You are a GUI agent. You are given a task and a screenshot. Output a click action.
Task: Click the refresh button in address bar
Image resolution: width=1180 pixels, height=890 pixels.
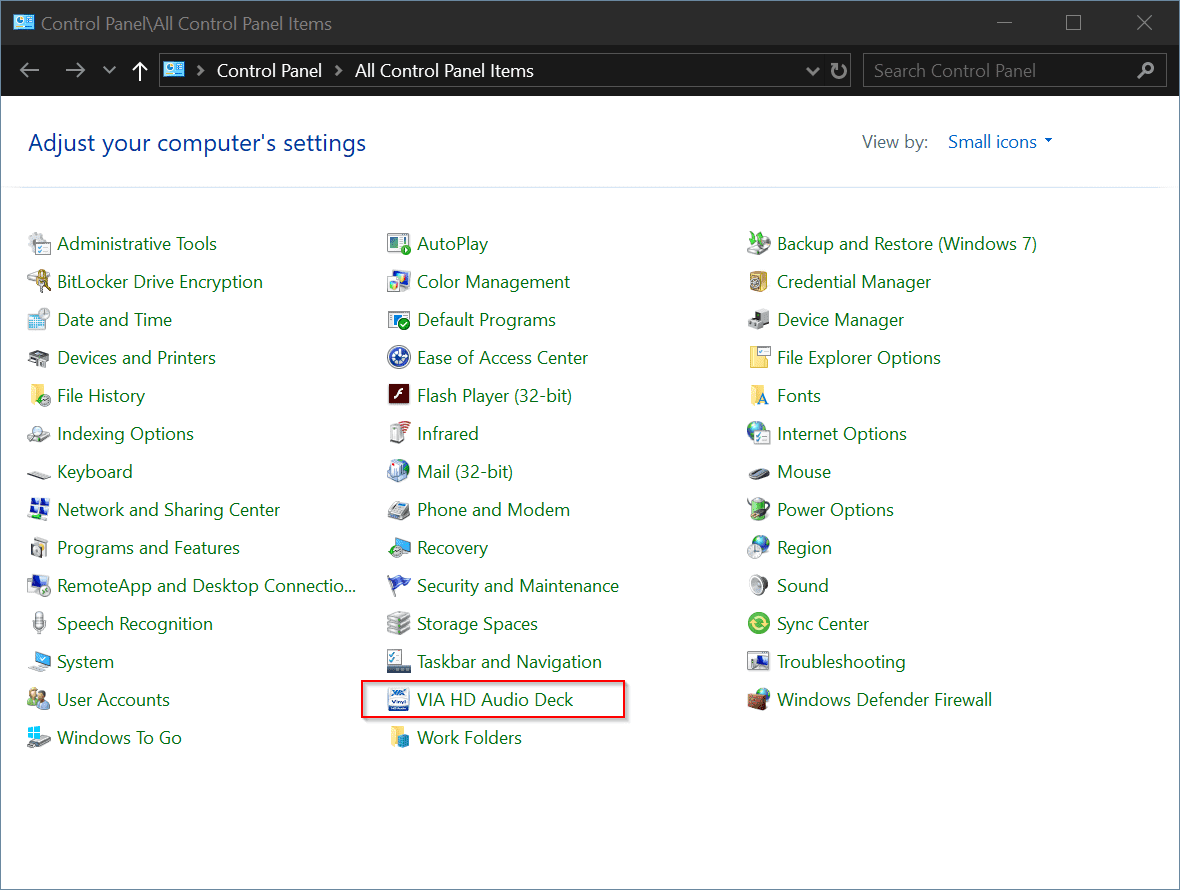click(x=838, y=70)
